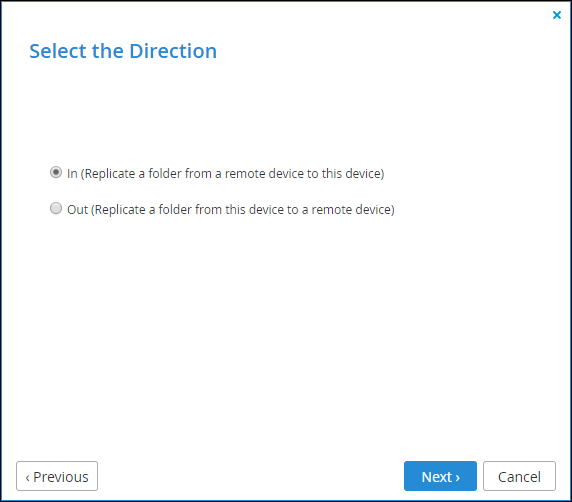Screen dimensions: 572x502
Task: Go back with the Previous button
Action: tap(57, 476)
